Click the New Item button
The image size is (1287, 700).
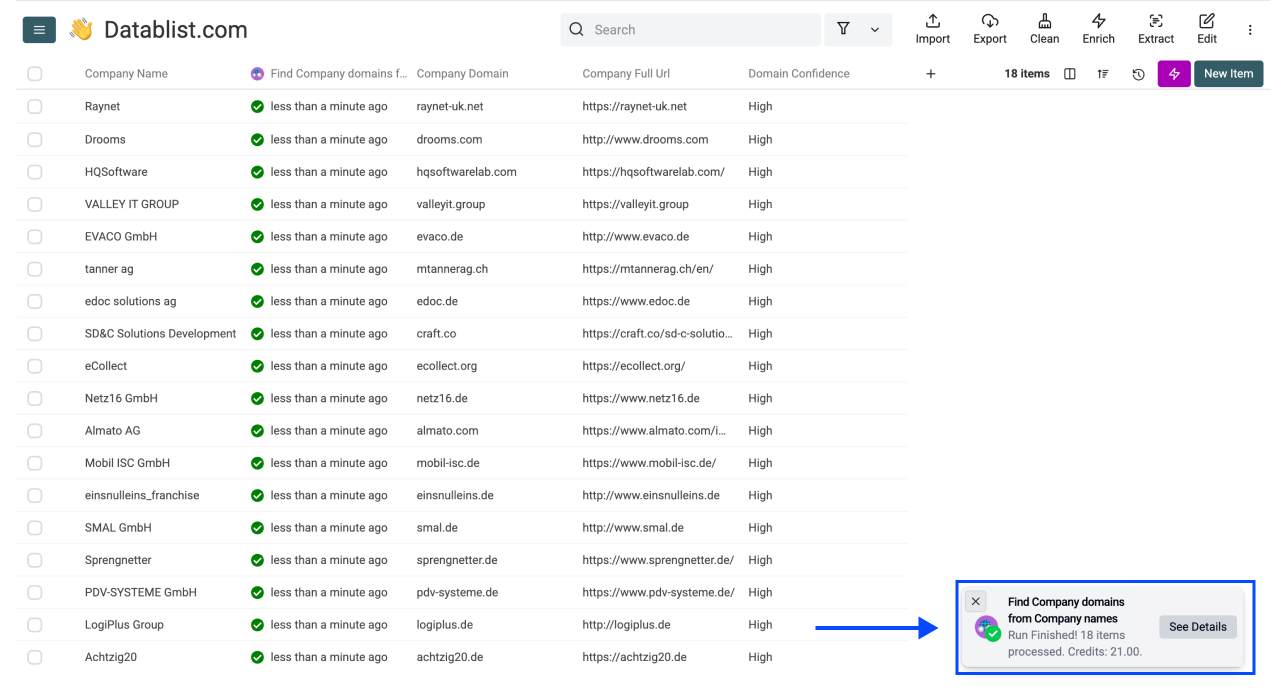1228,74
